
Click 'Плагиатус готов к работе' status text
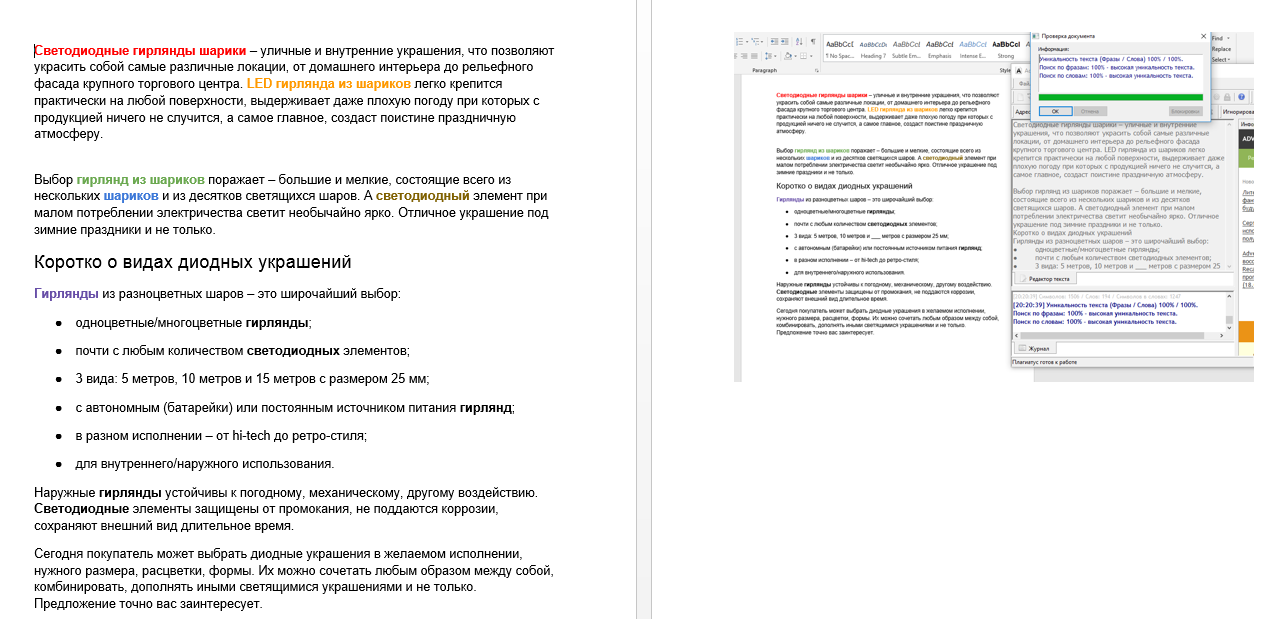tap(1045, 362)
